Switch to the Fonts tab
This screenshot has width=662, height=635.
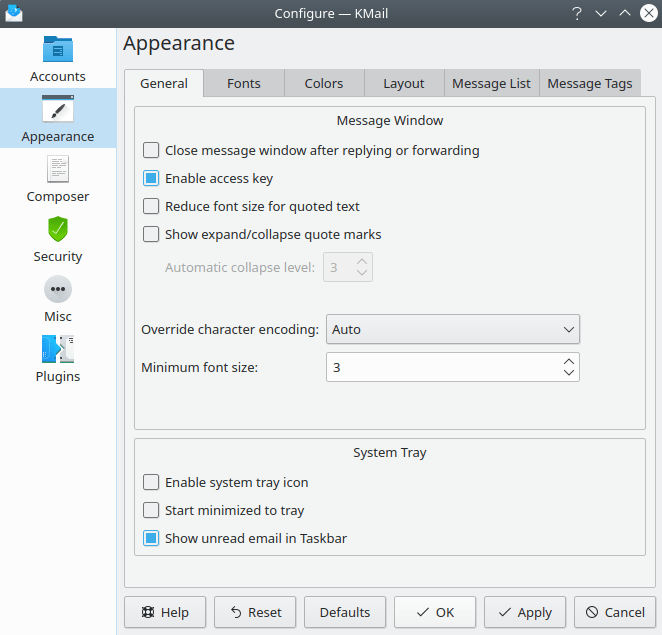click(244, 84)
